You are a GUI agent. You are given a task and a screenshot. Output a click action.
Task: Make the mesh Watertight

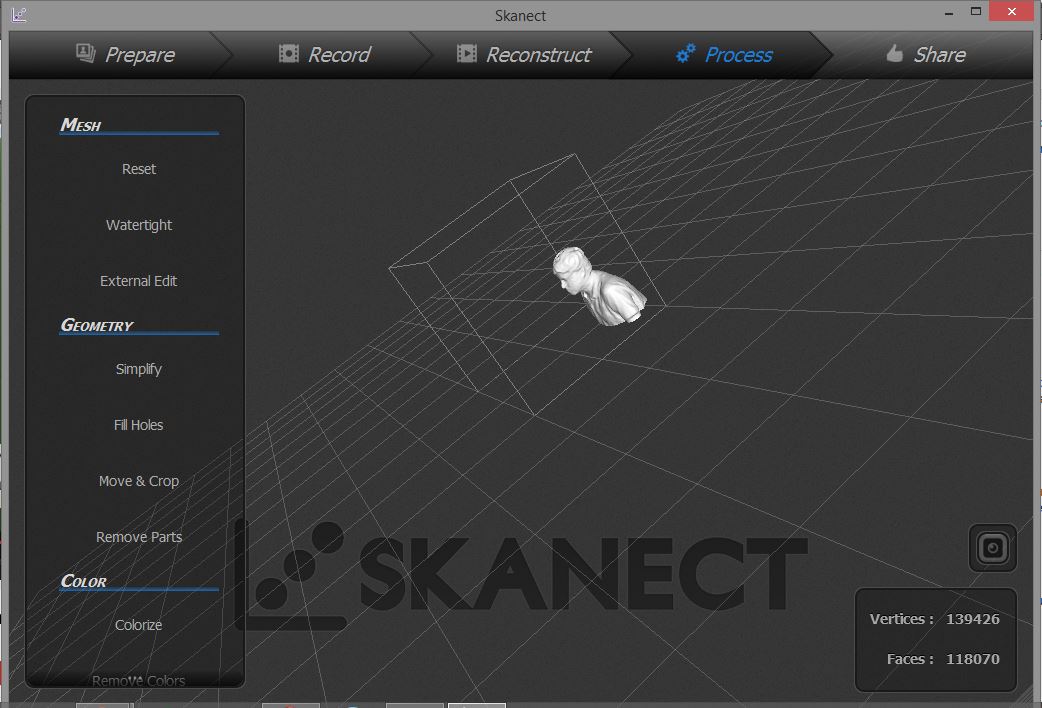139,225
